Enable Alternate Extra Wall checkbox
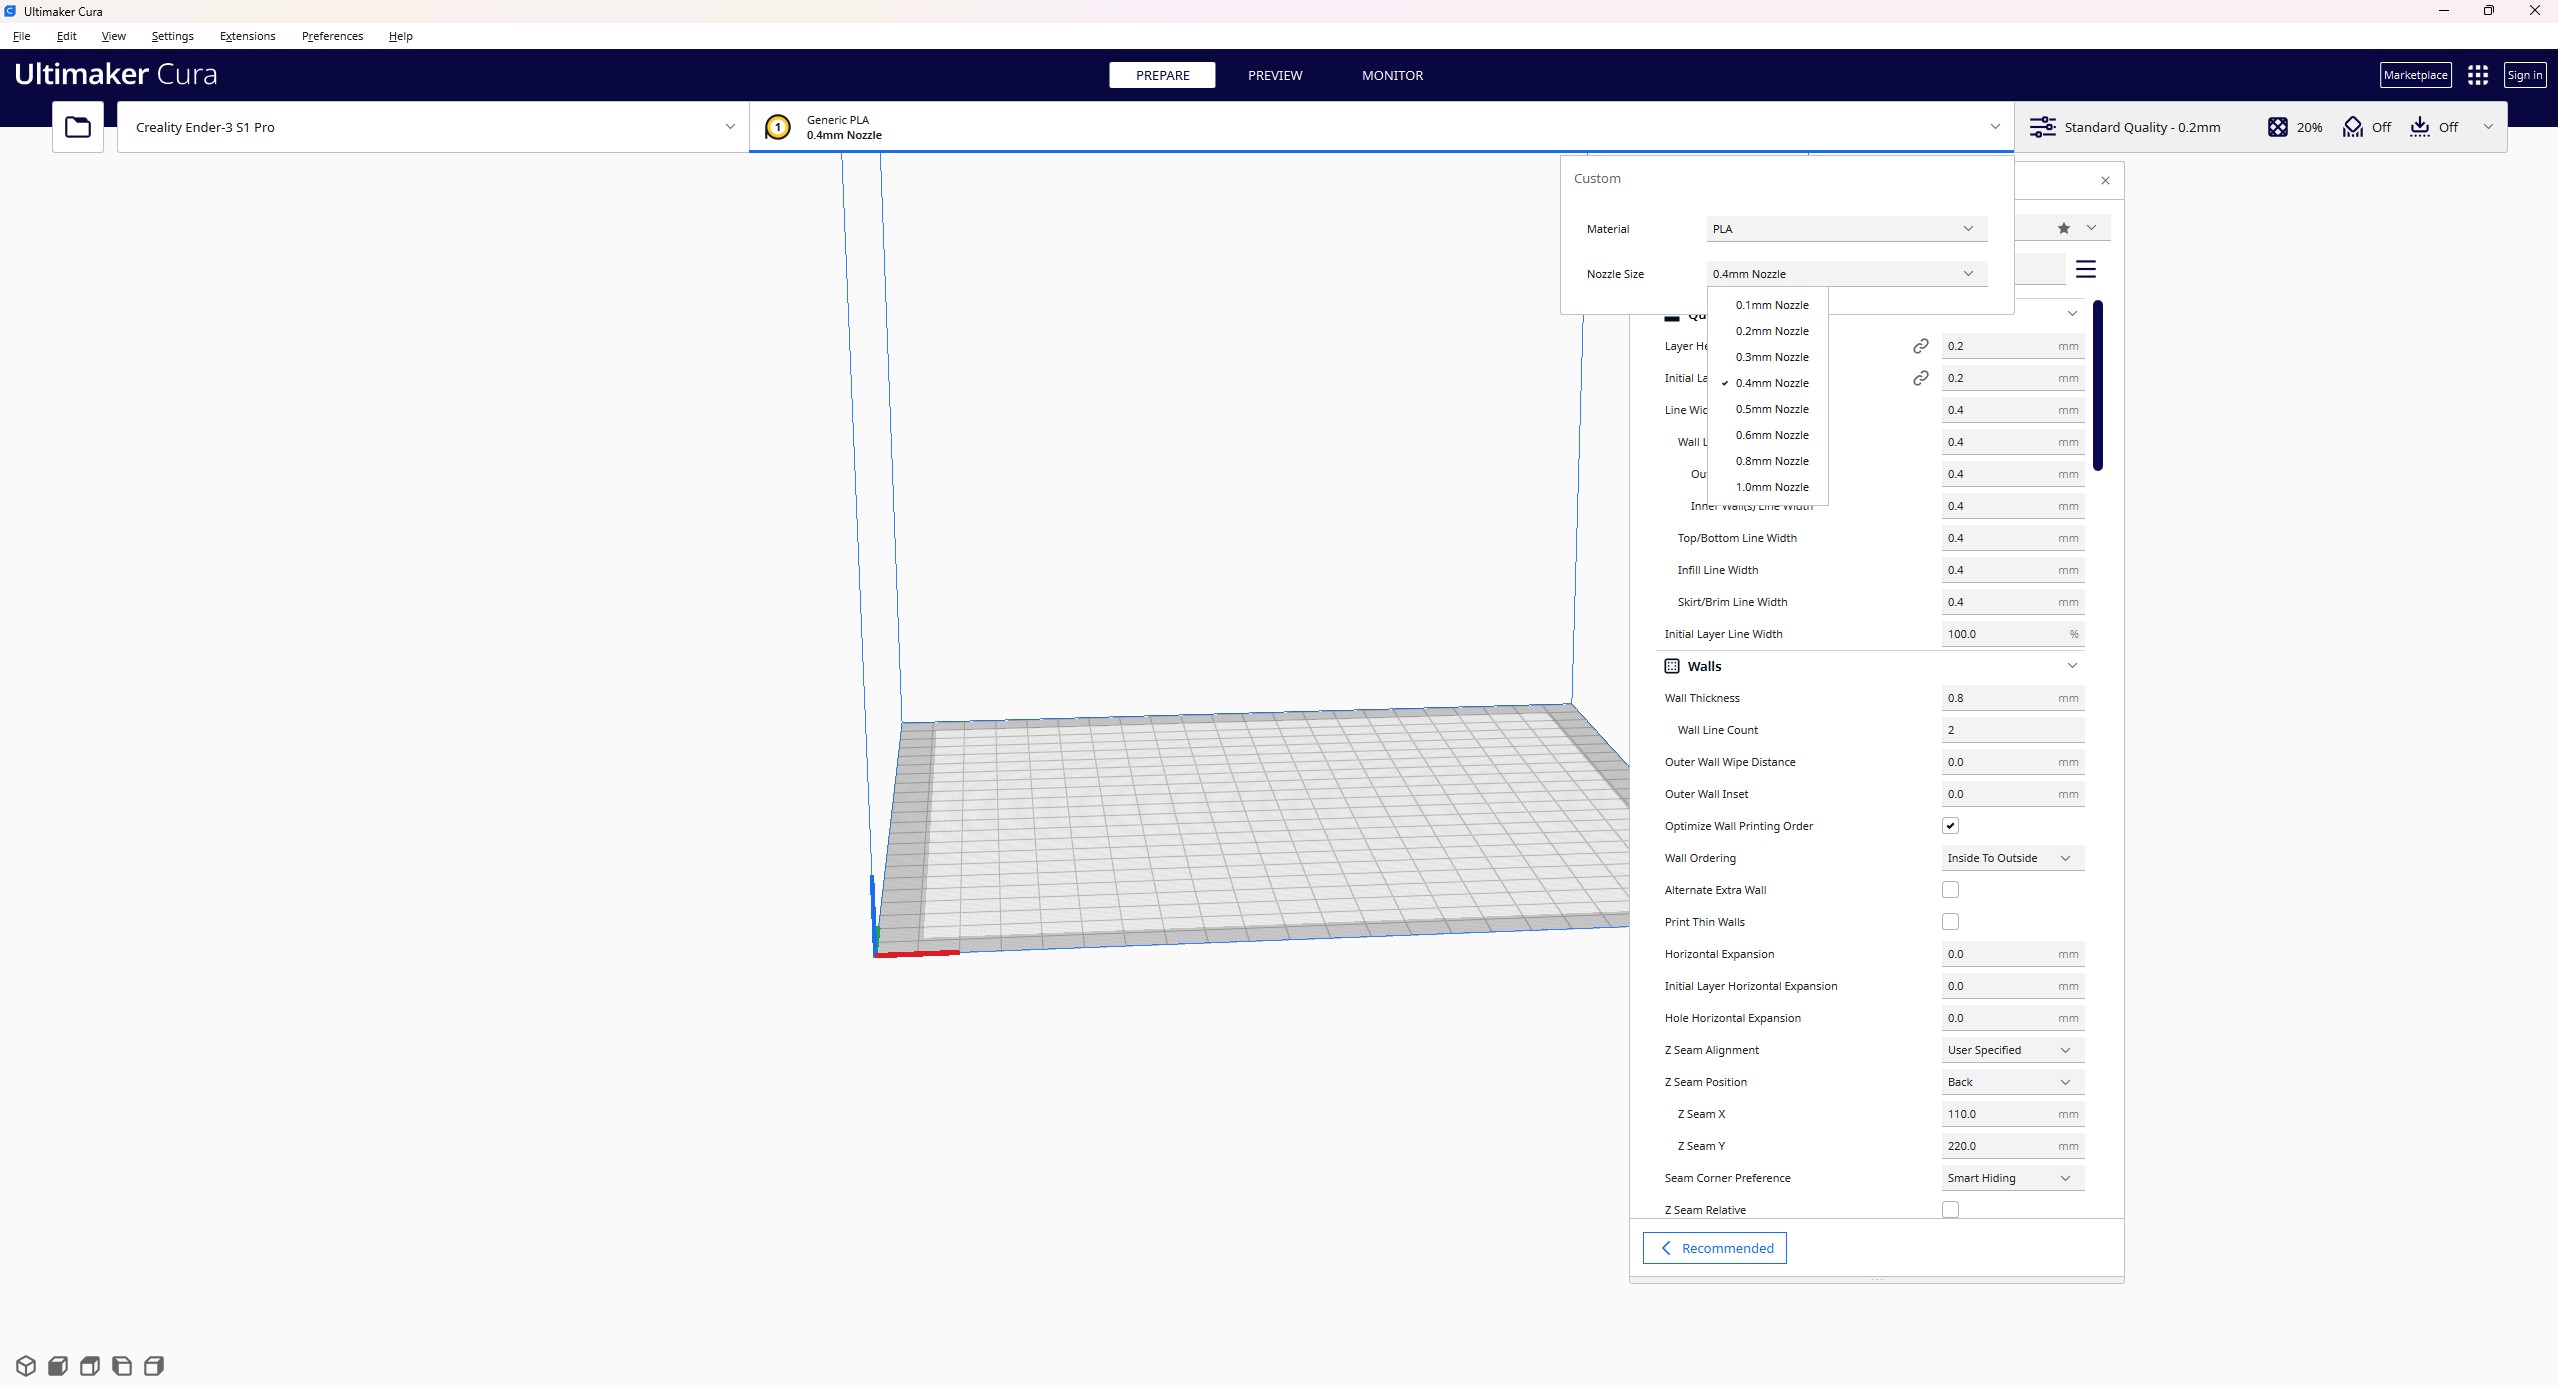The width and height of the screenshot is (2558, 1388). coord(1950,890)
